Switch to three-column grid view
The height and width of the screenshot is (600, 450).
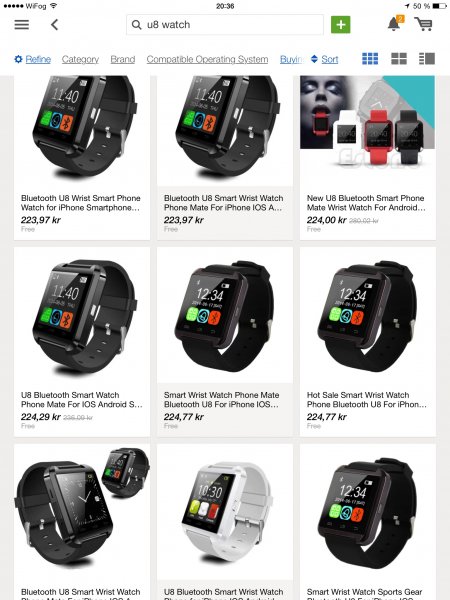tap(370, 59)
